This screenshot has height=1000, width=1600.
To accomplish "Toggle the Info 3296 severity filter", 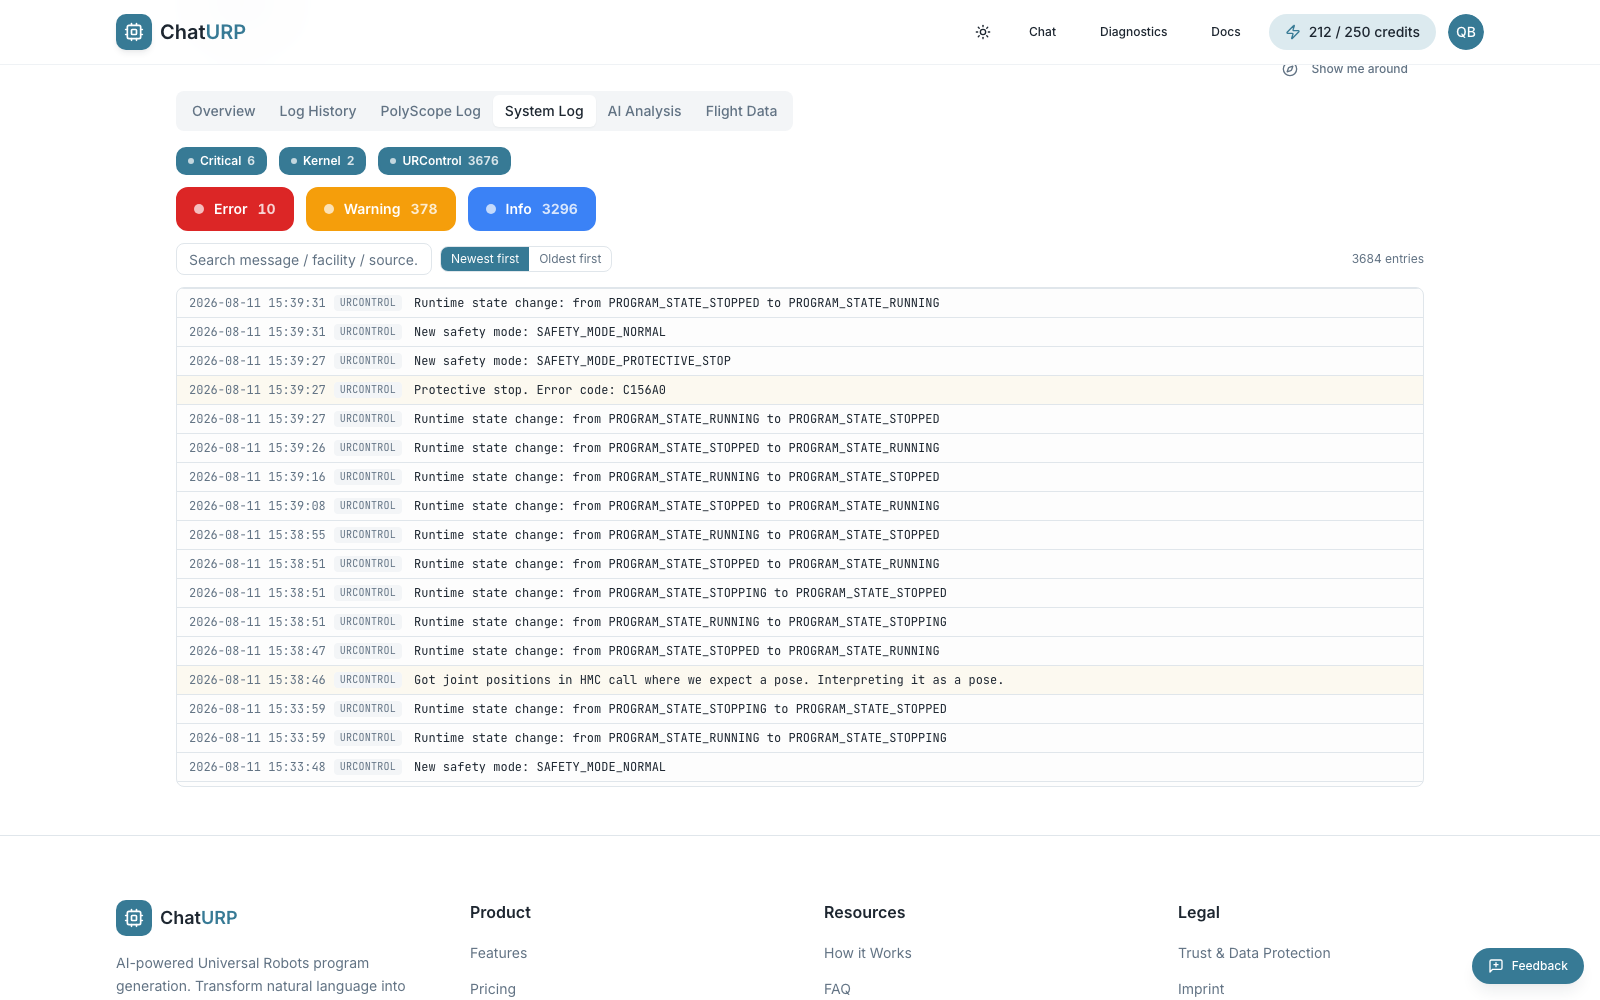I will 532,209.
